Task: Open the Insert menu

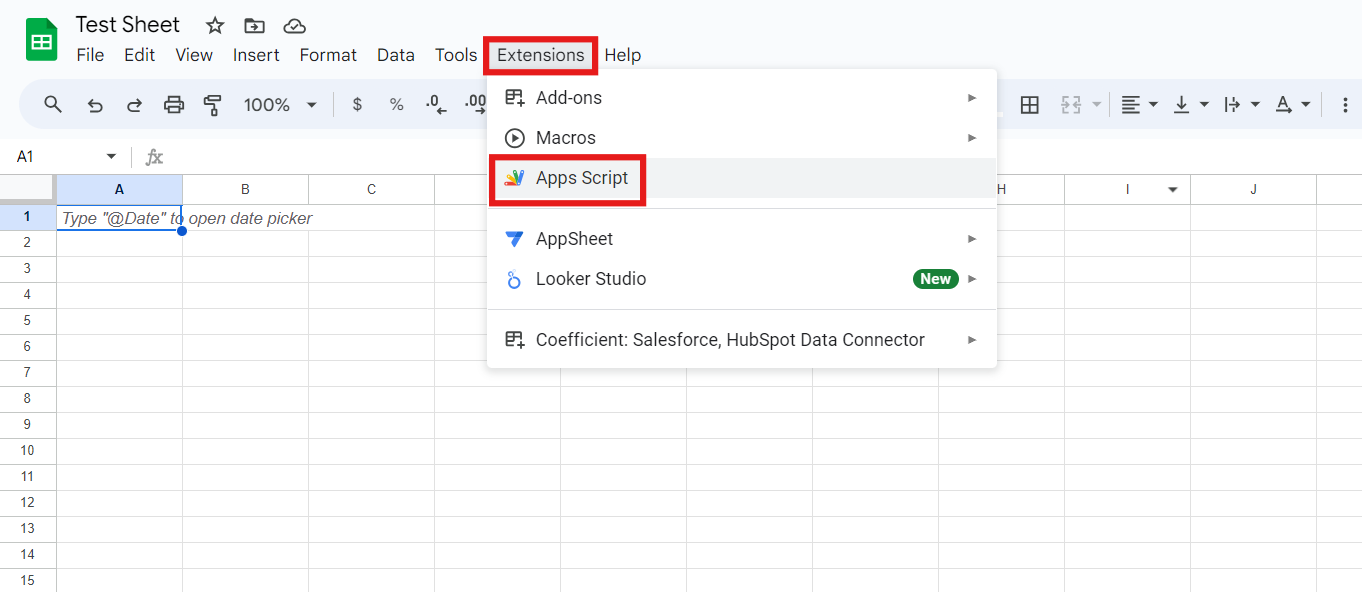Action: pos(256,55)
